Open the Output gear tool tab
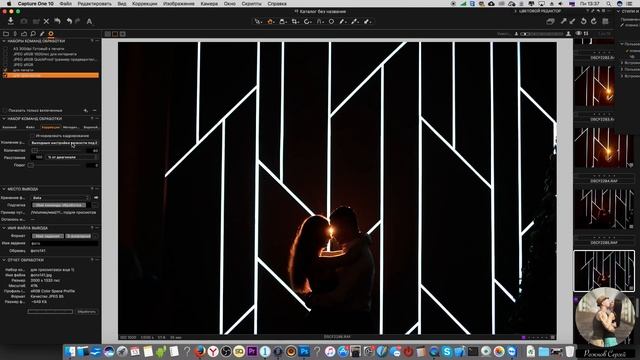Viewport: 640px width, 360px height. click(51, 34)
